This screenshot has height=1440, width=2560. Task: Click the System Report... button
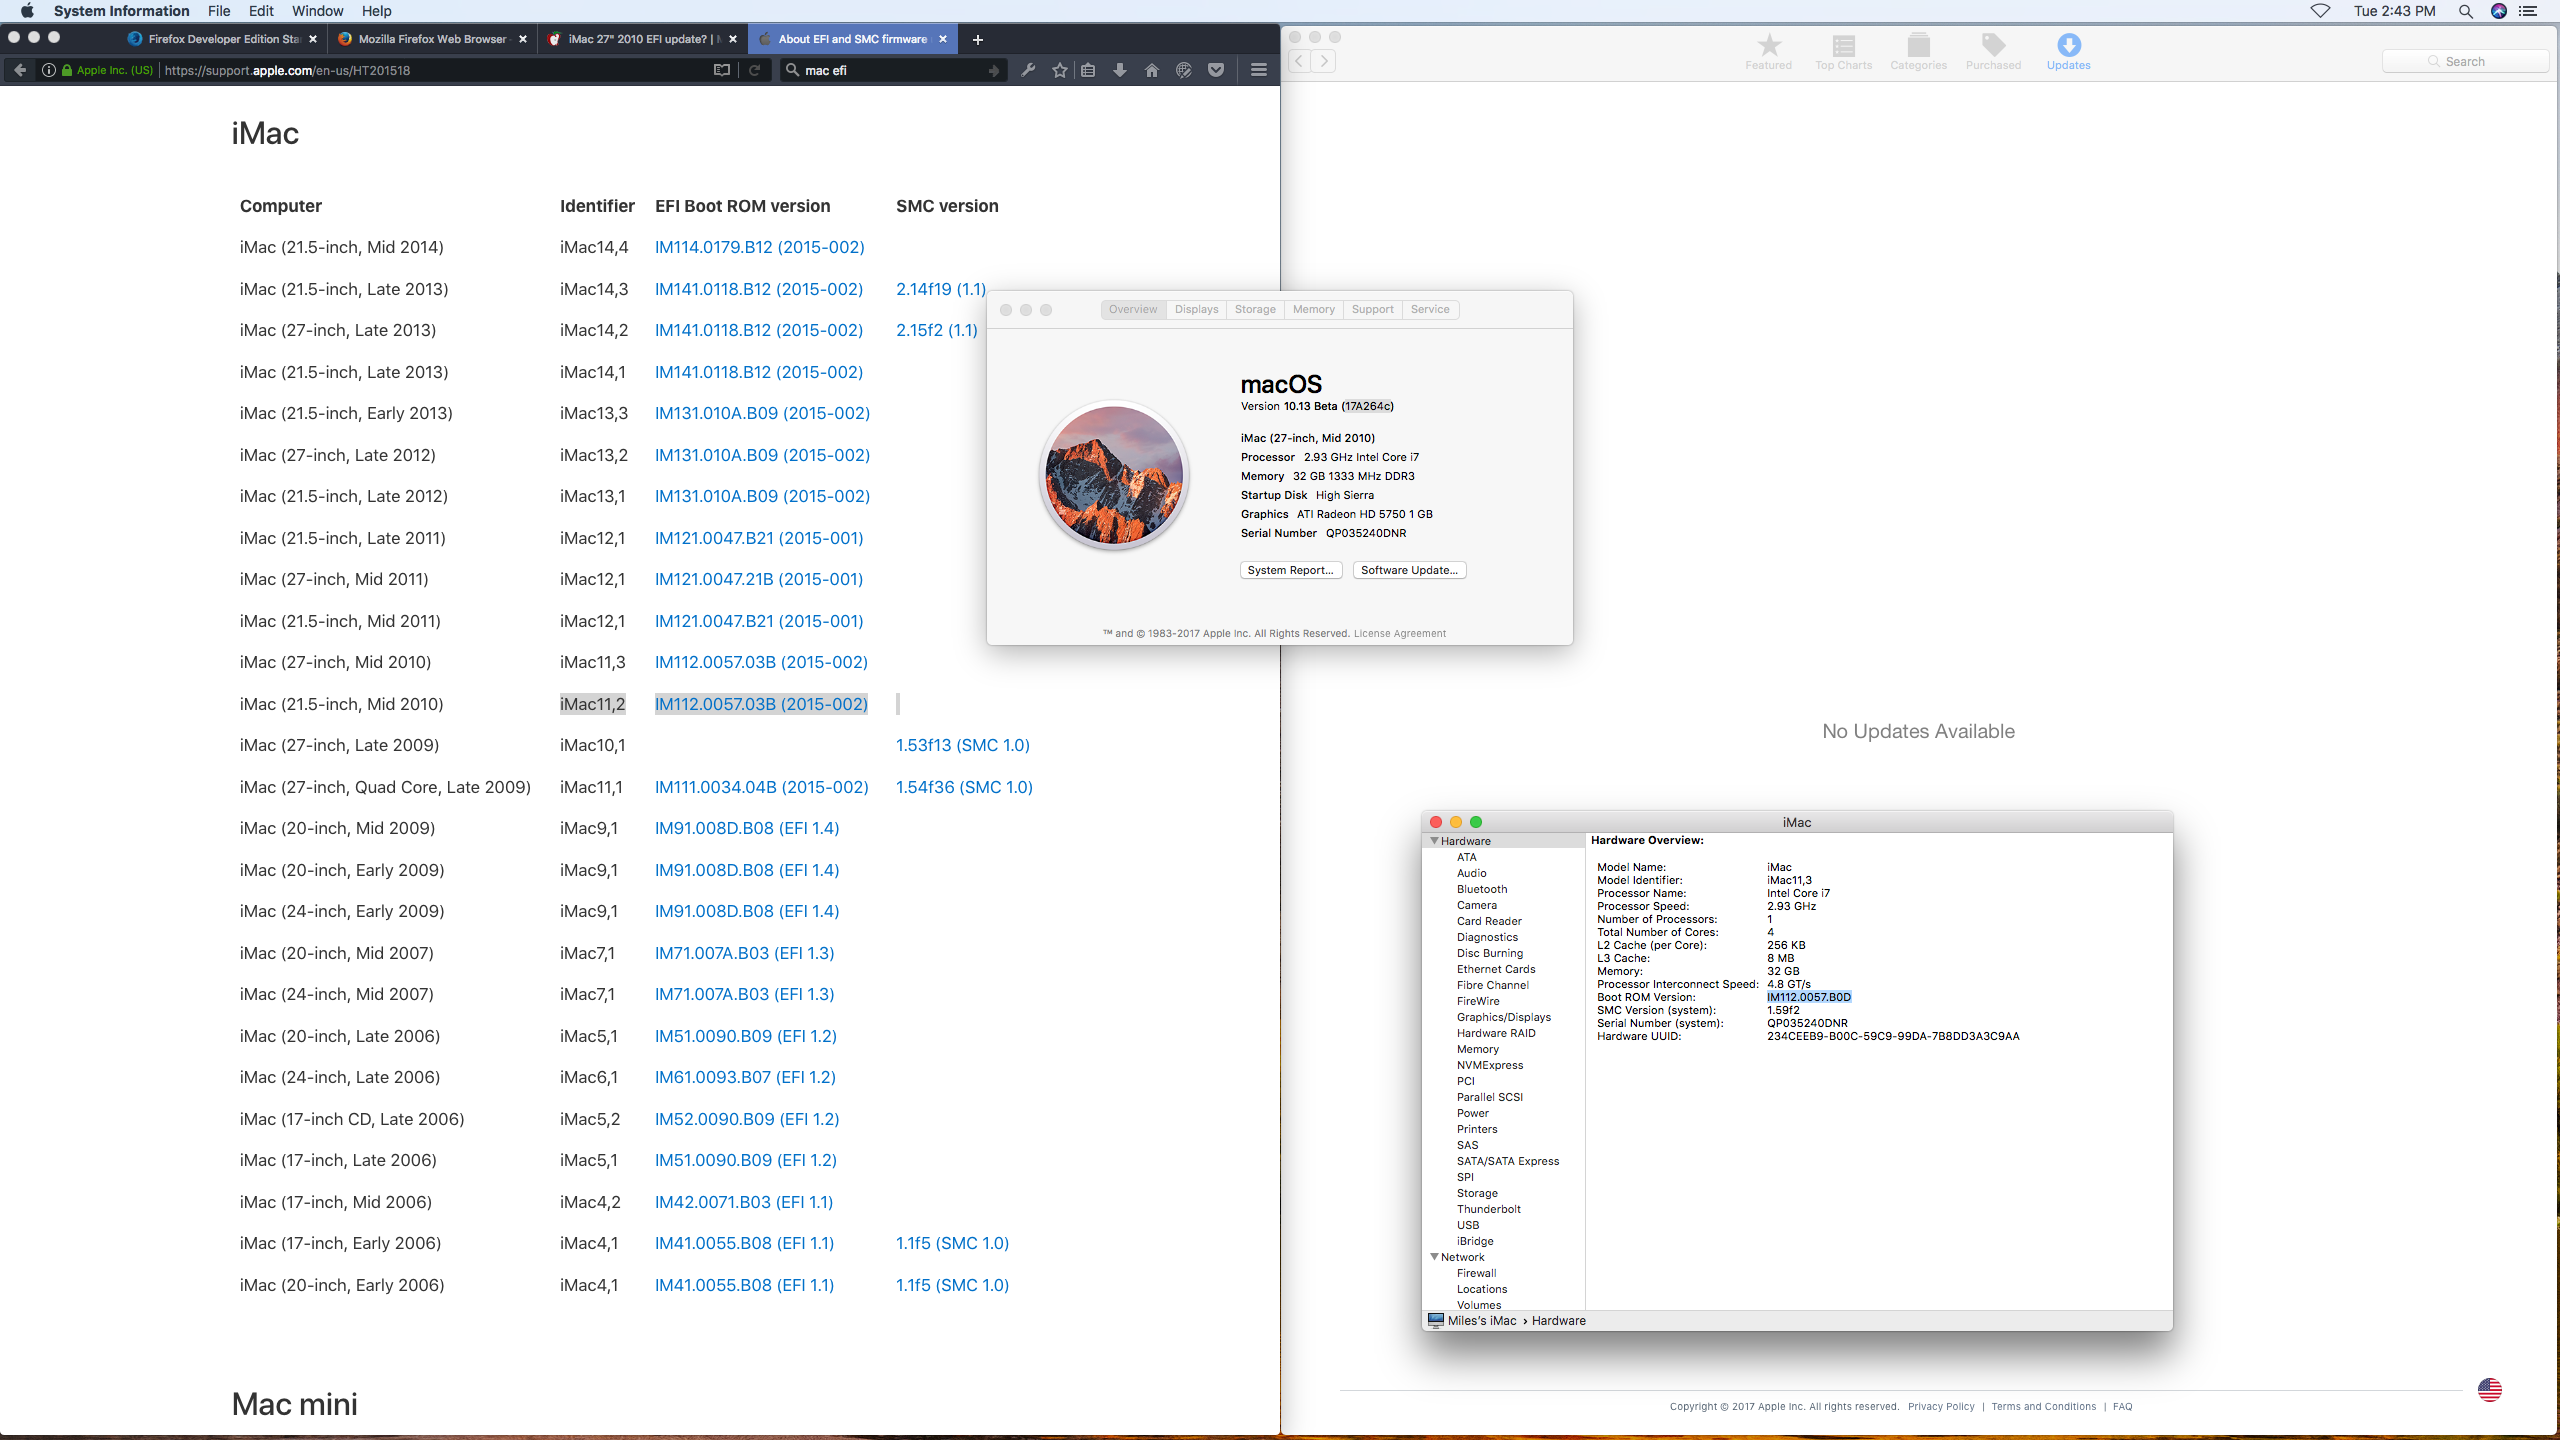coord(1291,570)
